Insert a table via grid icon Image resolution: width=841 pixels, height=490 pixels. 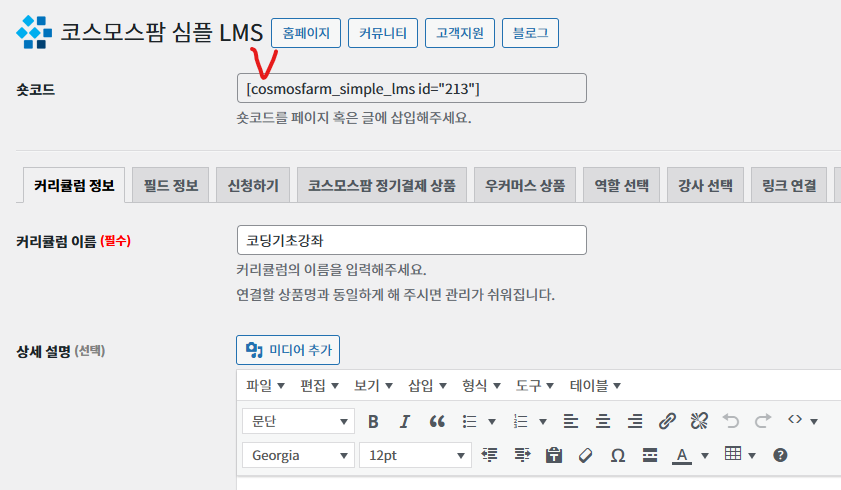click(x=733, y=454)
